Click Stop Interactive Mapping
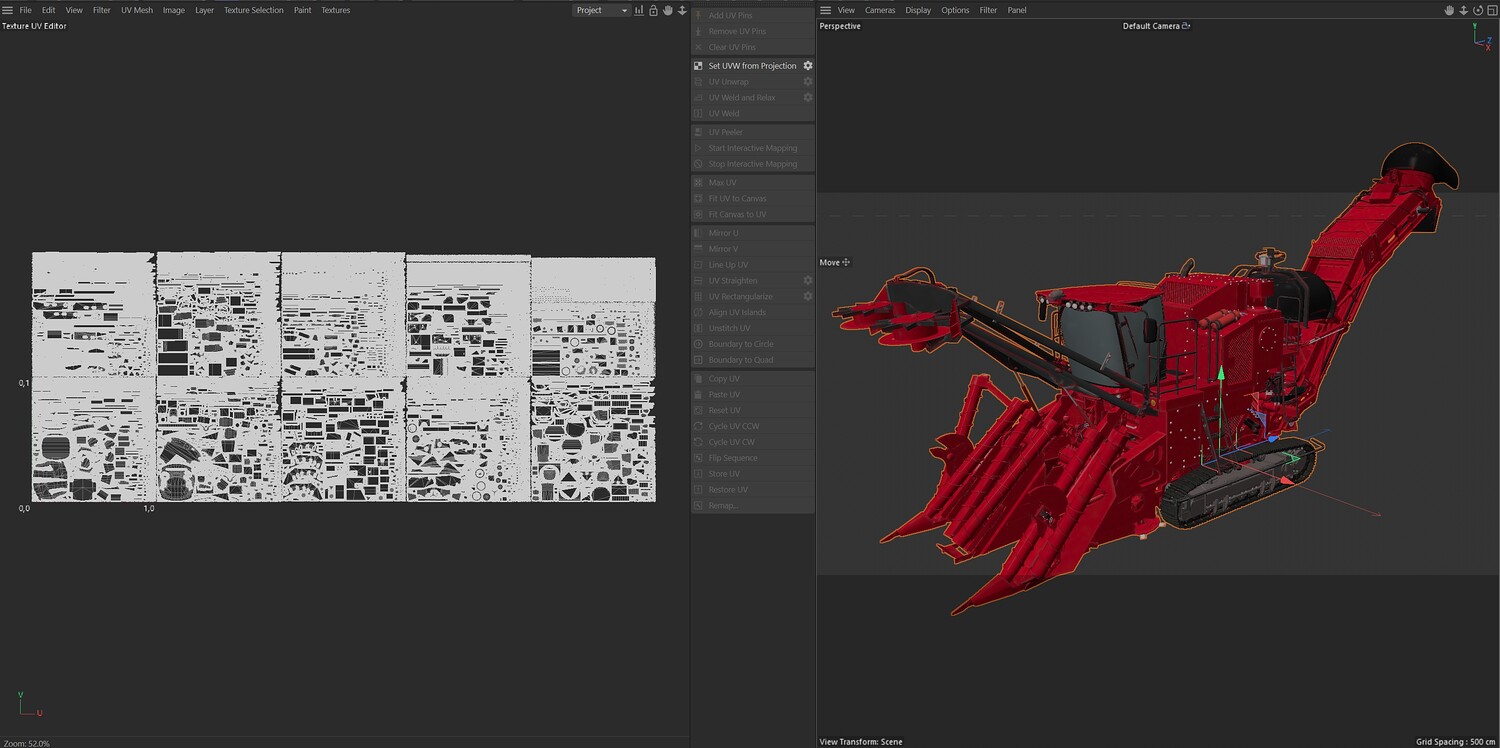This screenshot has height=748, width=1500. (752, 164)
